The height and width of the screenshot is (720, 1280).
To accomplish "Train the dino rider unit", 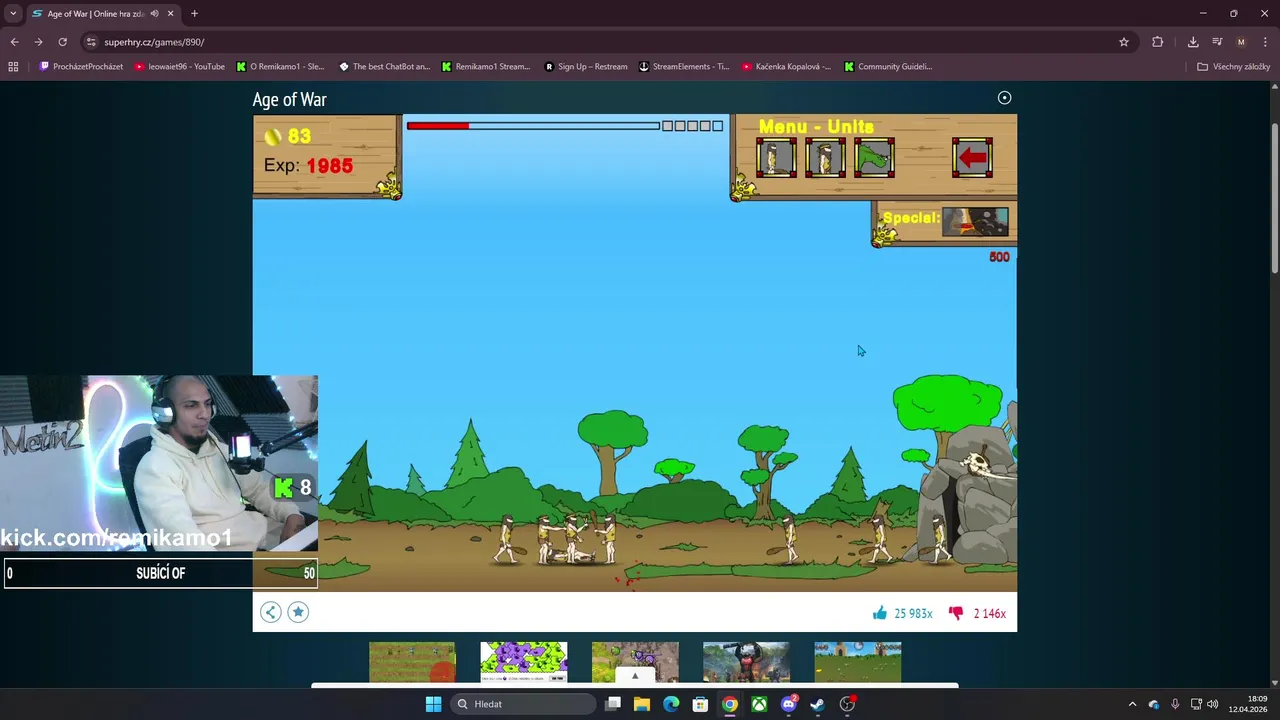I will coord(874,158).
